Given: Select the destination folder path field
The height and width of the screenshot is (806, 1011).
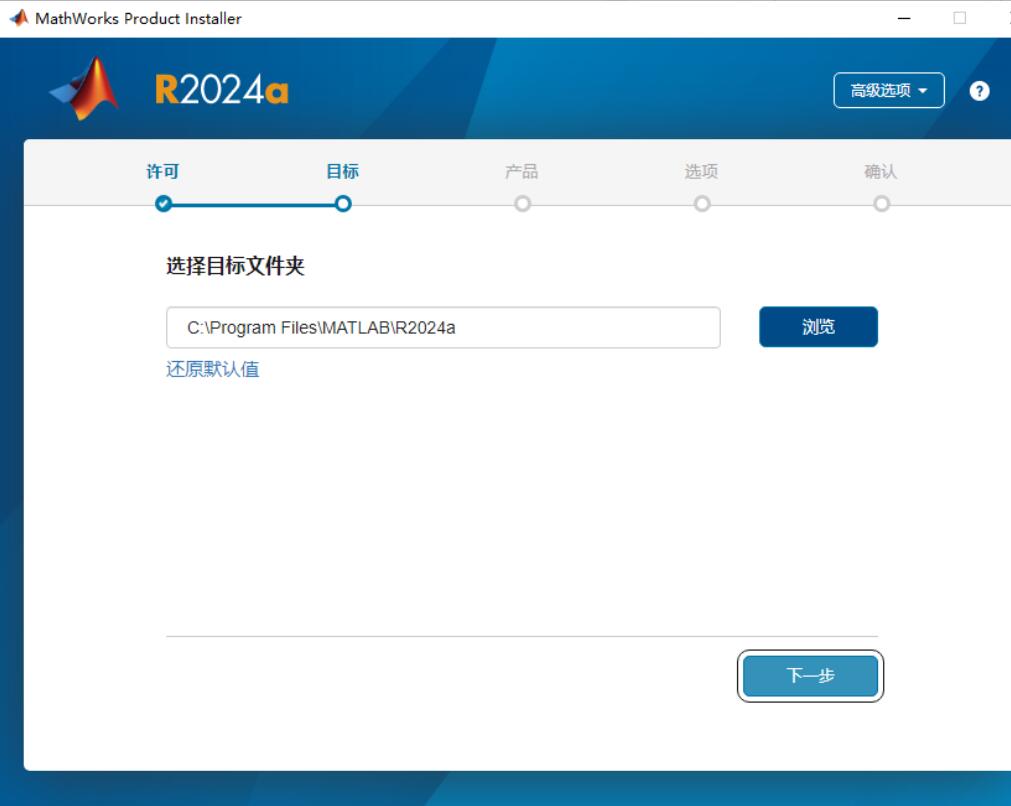Looking at the screenshot, I should click(x=444, y=327).
